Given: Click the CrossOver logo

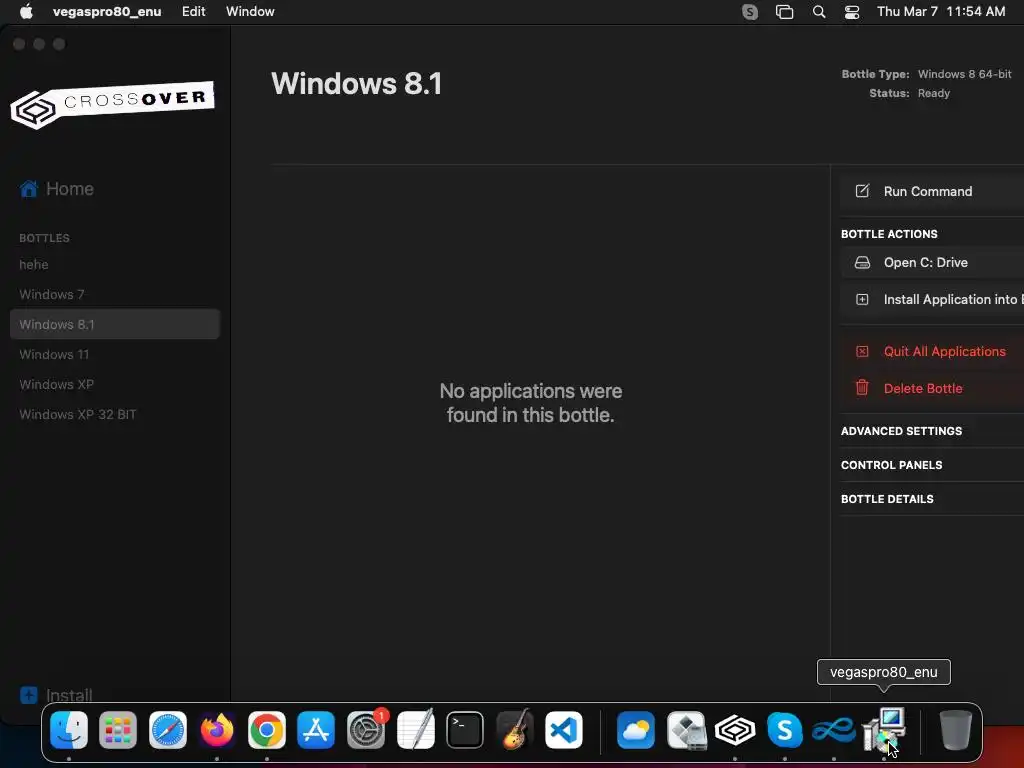Looking at the screenshot, I should [112, 104].
